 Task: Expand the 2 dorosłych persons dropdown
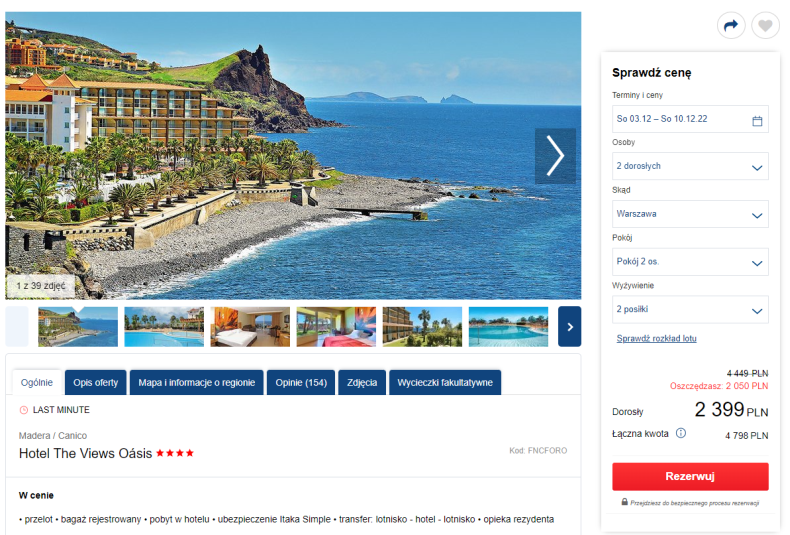click(x=690, y=166)
